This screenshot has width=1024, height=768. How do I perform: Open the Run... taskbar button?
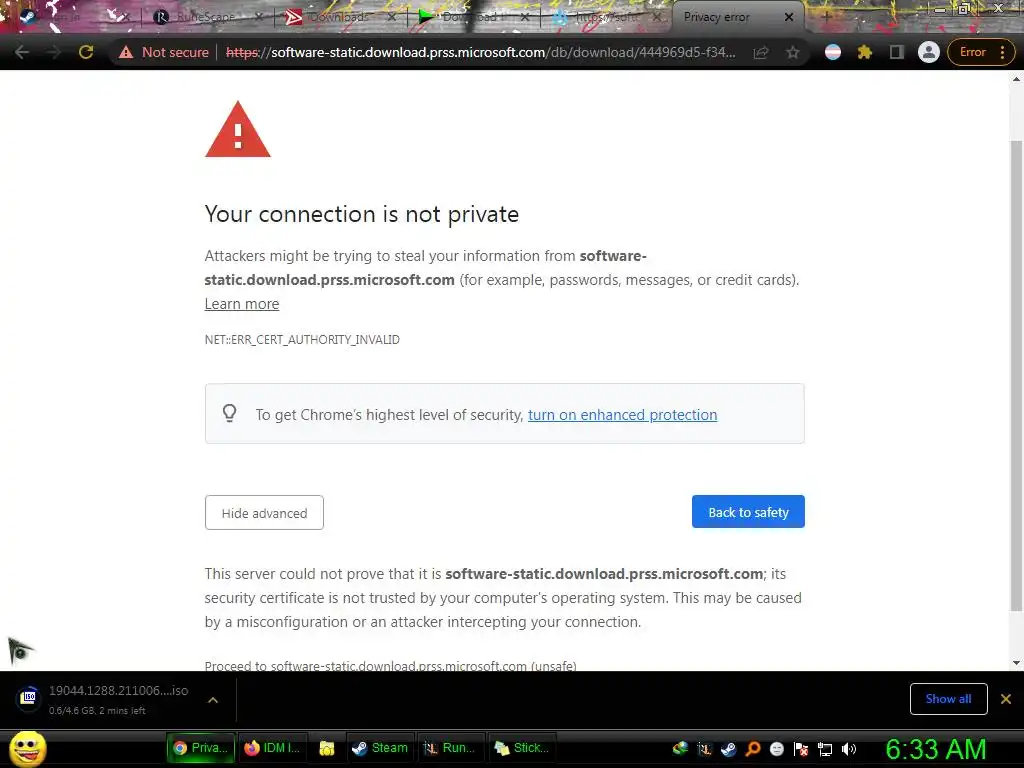(x=450, y=748)
